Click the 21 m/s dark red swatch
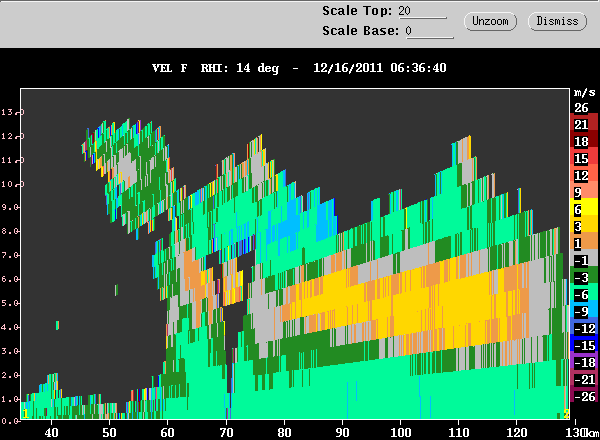This screenshot has height=440, width=600. click(x=584, y=124)
